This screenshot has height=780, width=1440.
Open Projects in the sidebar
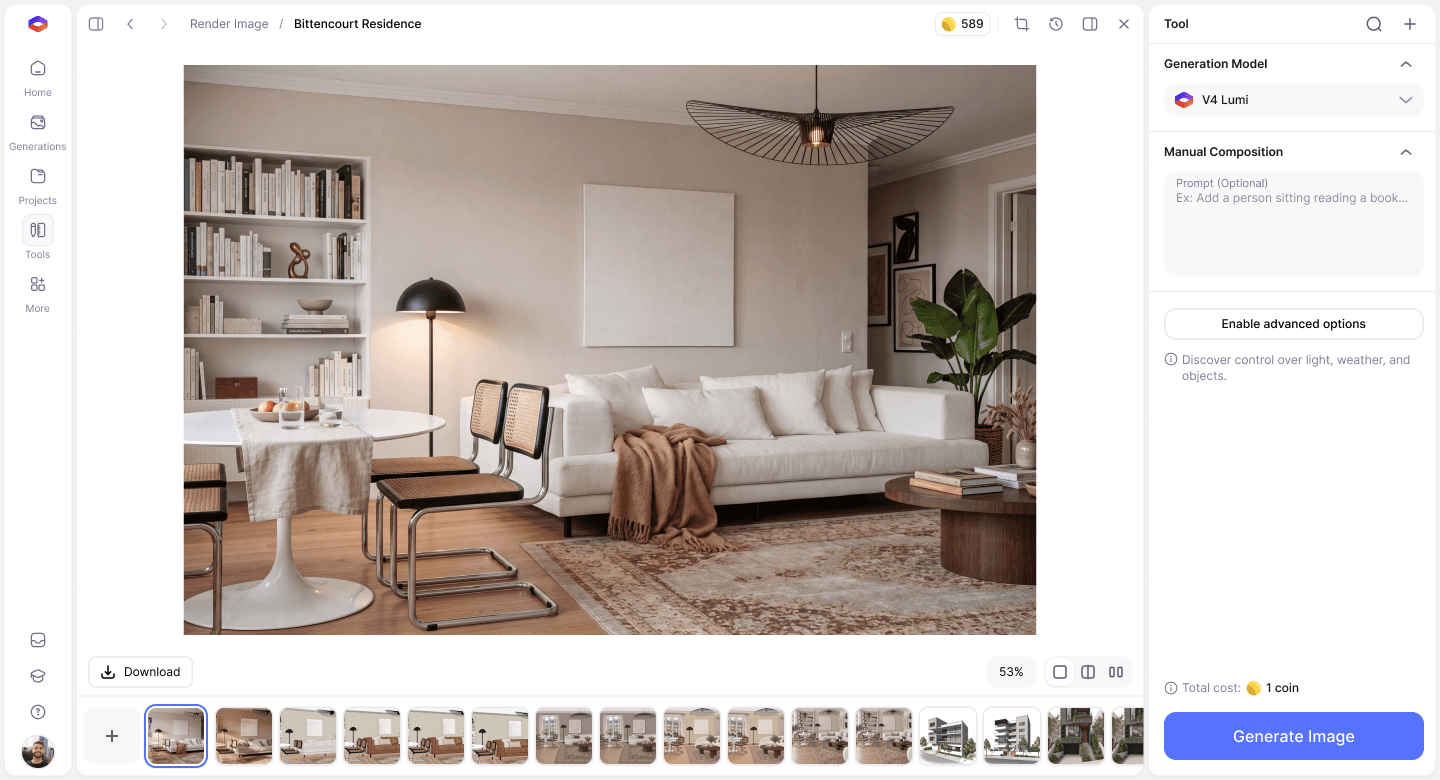point(37,186)
